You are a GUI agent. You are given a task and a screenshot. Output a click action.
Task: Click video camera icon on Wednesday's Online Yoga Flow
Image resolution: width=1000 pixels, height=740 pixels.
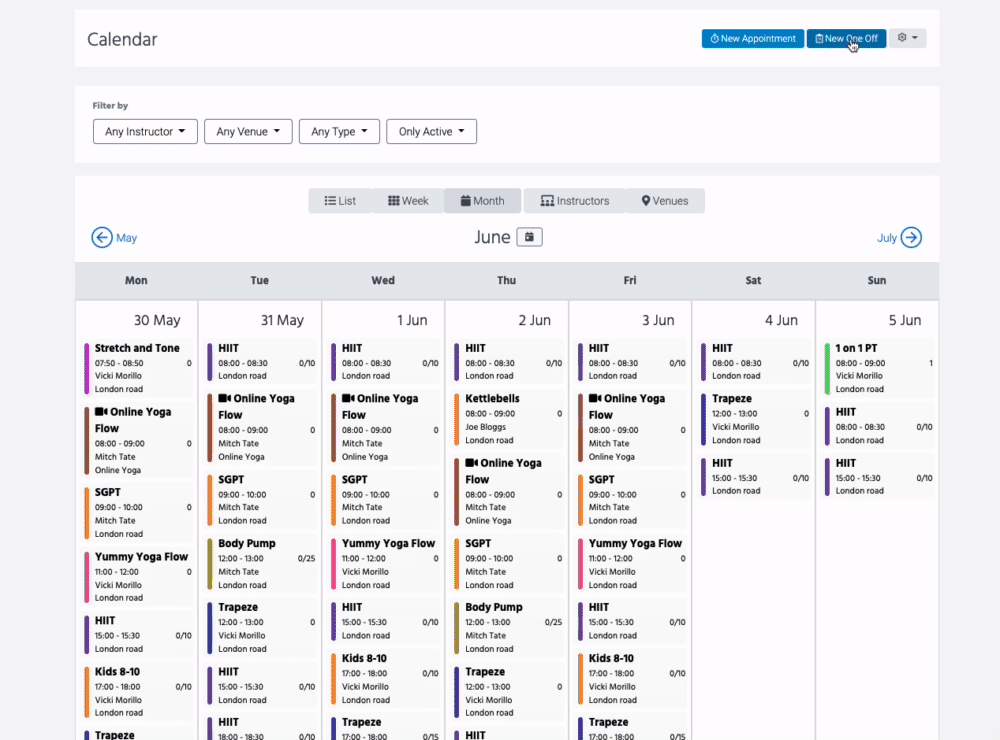(348, 398)
